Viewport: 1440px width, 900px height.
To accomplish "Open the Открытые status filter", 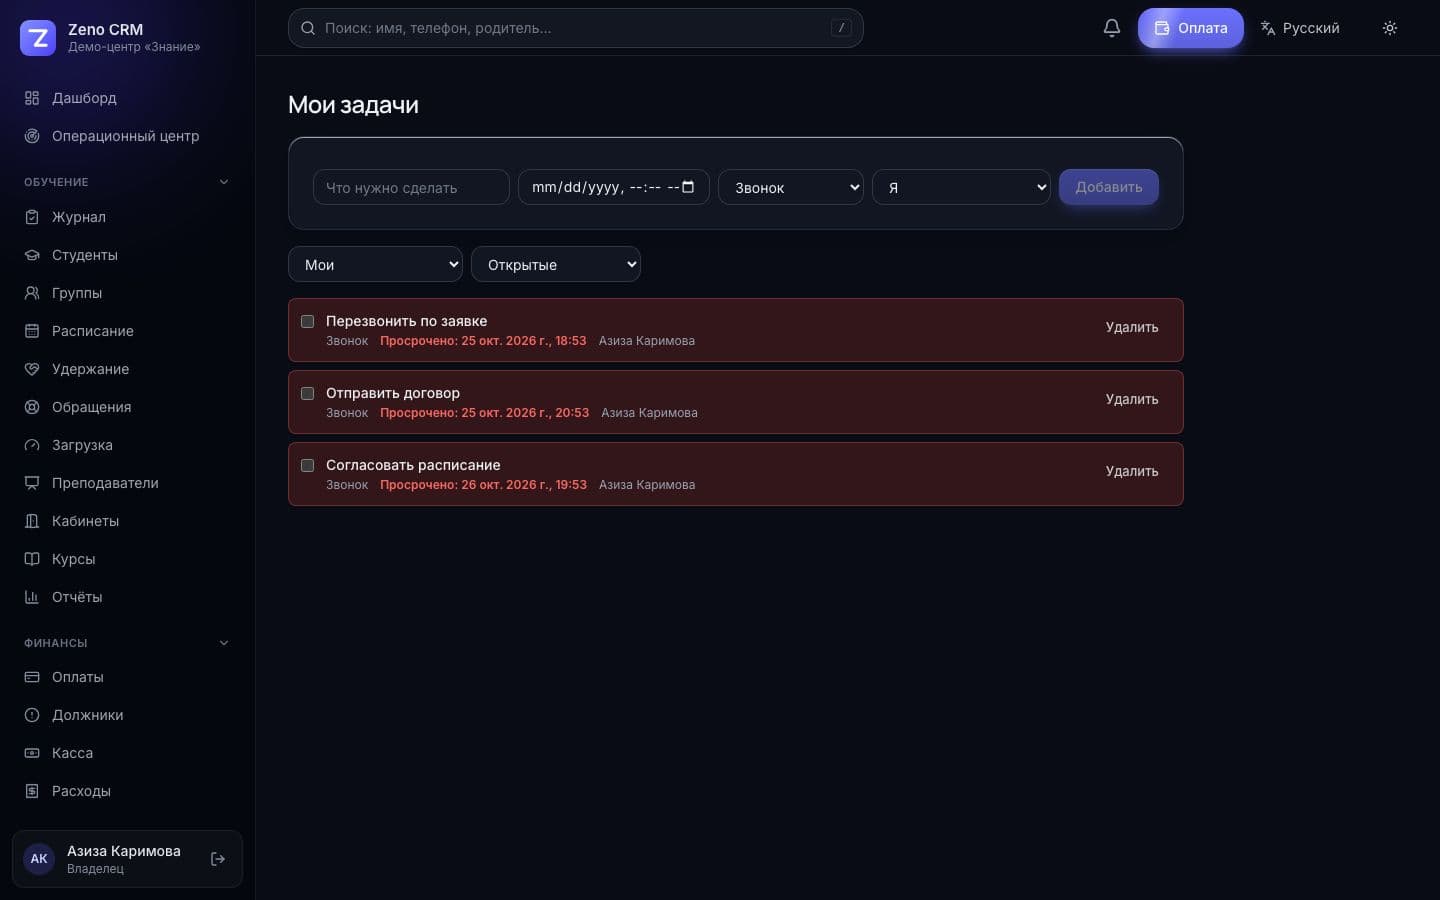I will click(x=556, y=264).
